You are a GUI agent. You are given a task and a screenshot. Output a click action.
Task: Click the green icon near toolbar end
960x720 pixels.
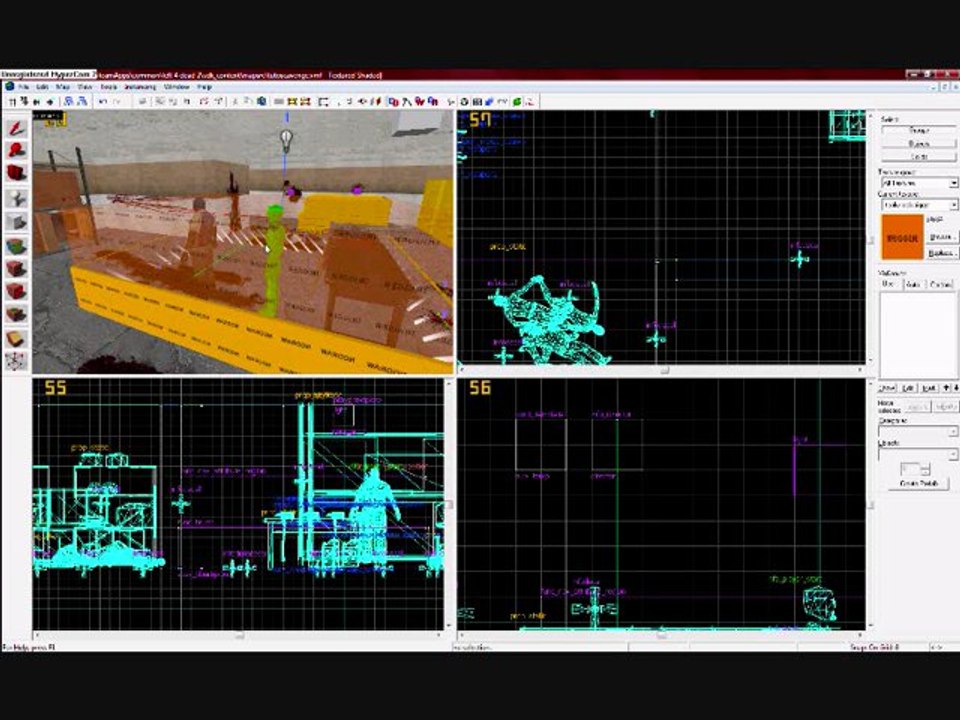coord(517,102)
